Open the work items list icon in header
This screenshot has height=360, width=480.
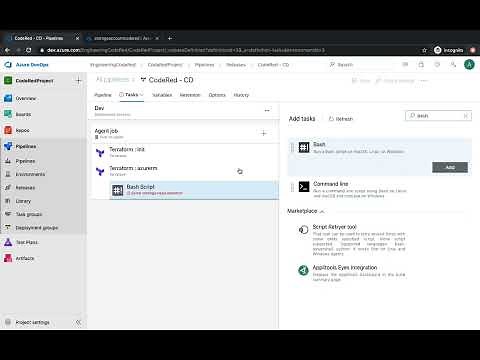(405, 65)
